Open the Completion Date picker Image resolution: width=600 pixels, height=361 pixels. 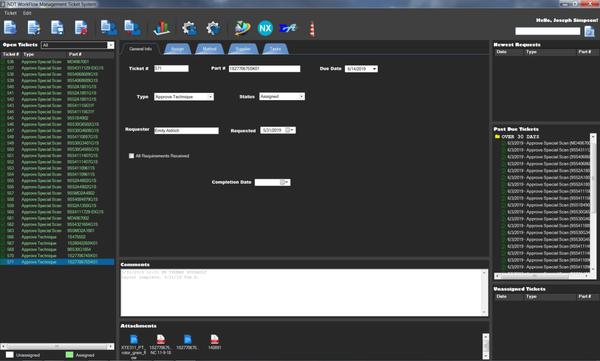[x=285, y=182]
